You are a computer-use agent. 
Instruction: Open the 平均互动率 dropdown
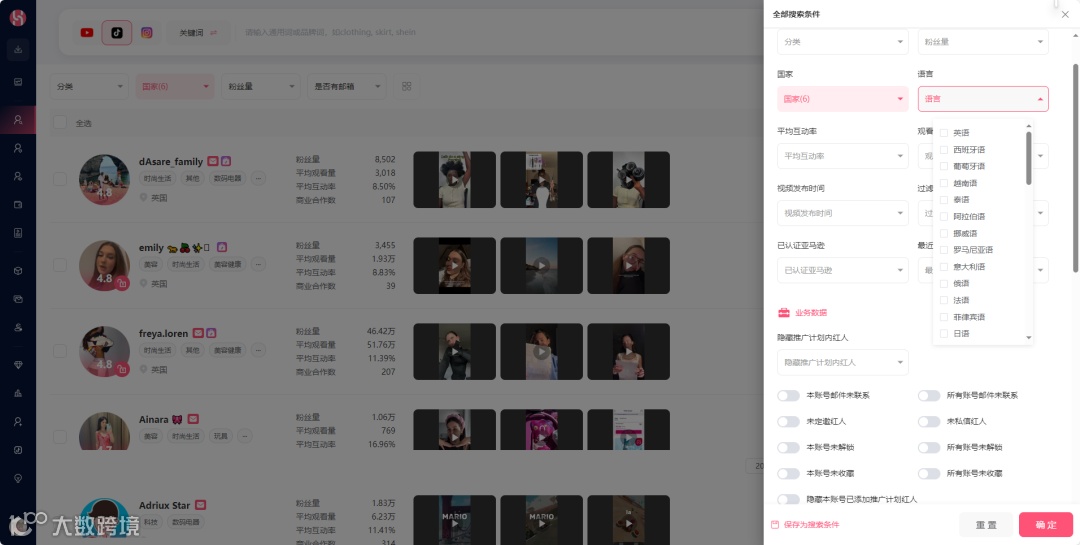pos(842,156)
